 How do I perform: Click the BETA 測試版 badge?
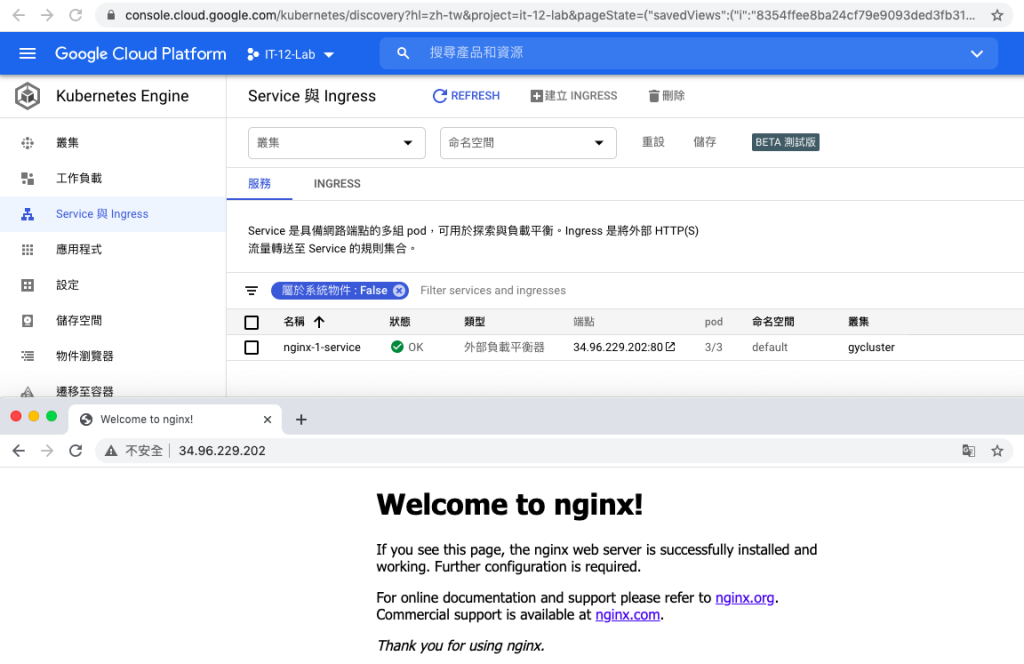point(786,142)
